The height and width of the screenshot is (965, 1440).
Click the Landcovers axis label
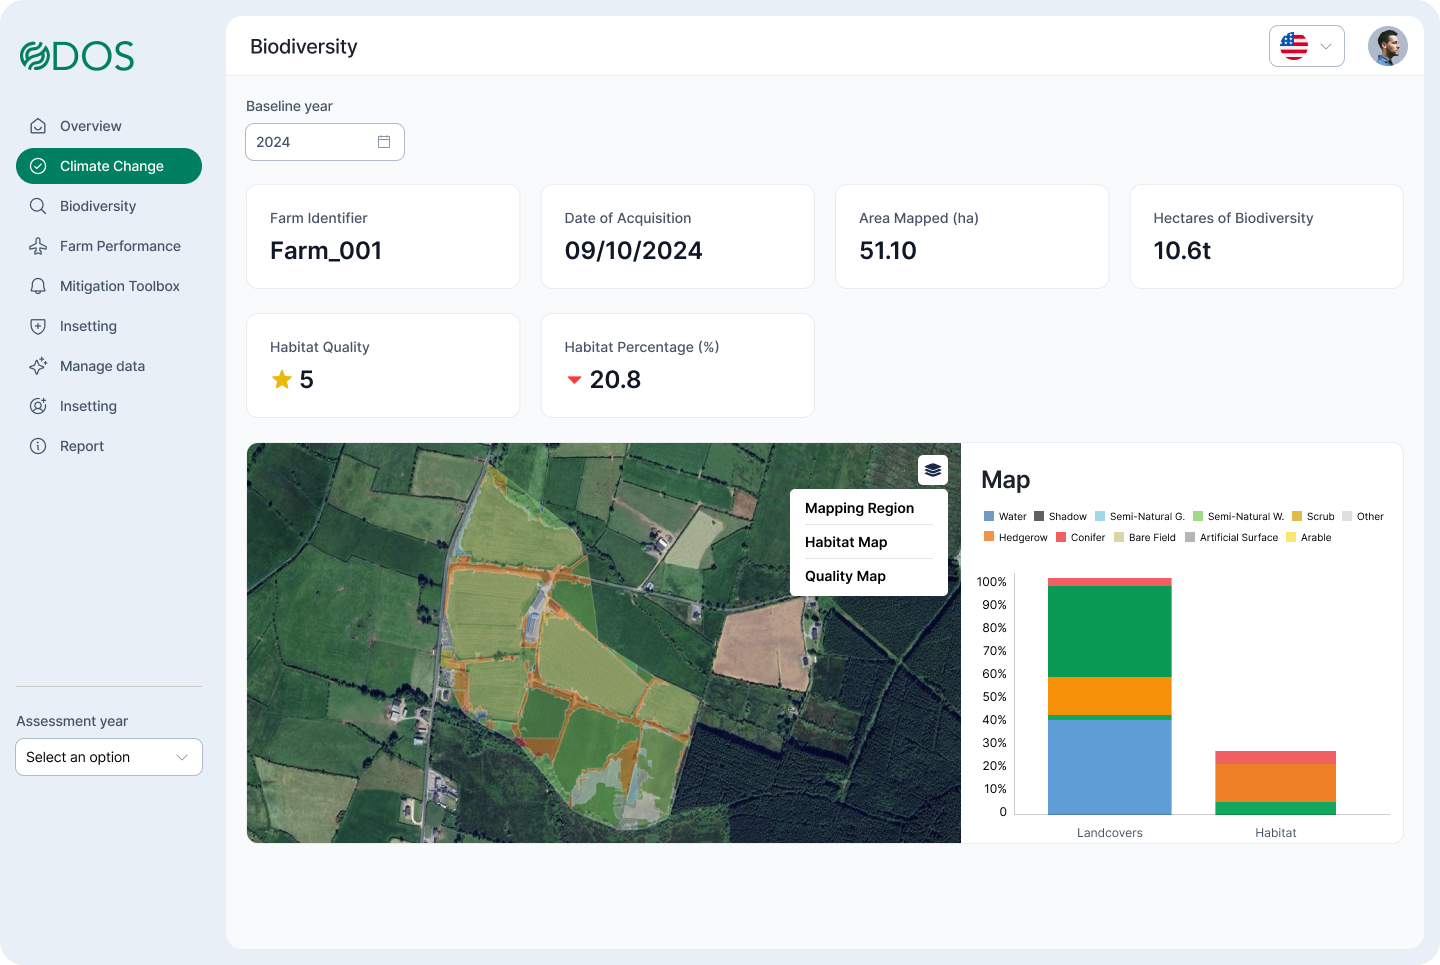pyautogui.click(x=1110, y=833)
